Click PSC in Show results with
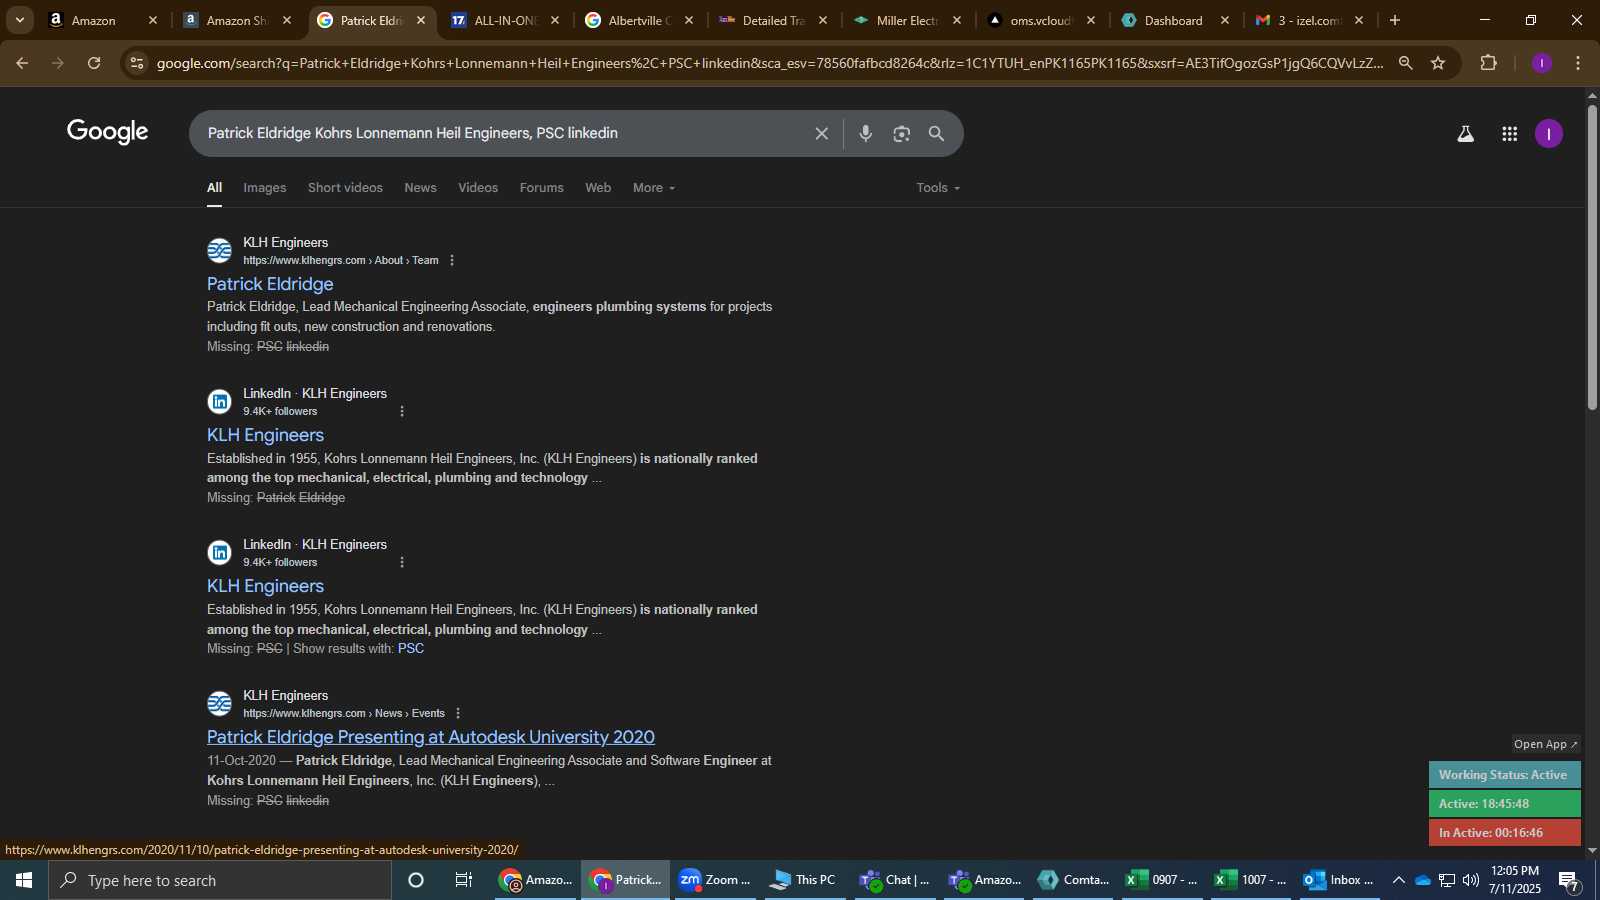 (x=411, y=649)
